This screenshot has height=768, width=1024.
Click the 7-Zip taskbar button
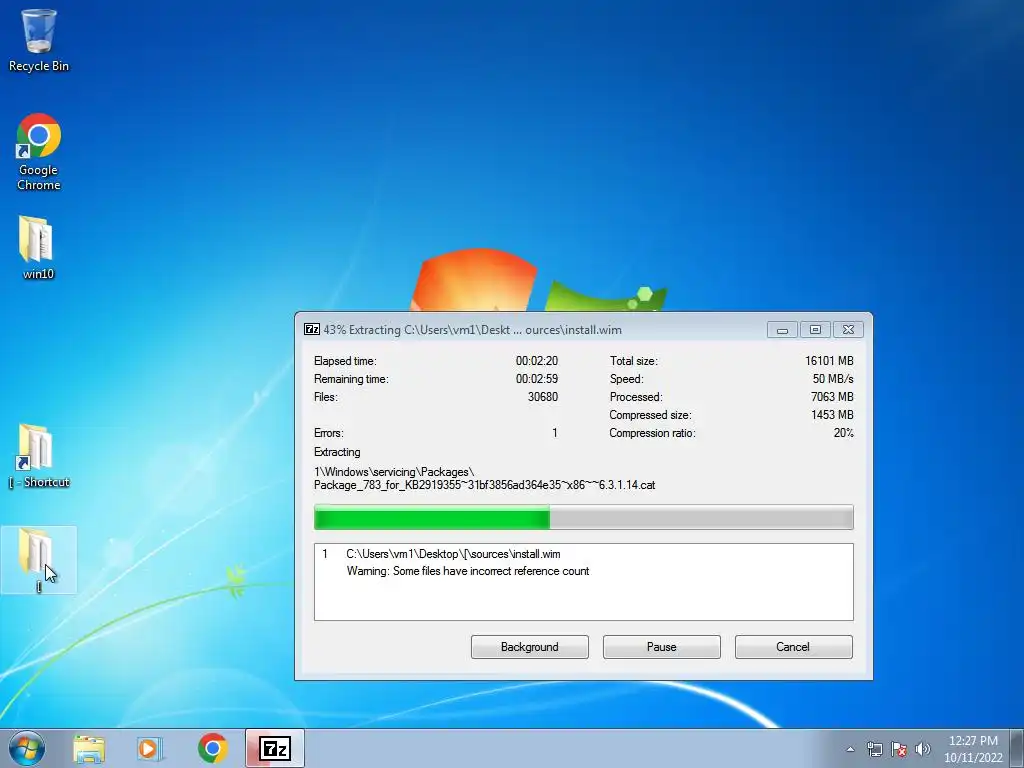(x=275, y=748)
